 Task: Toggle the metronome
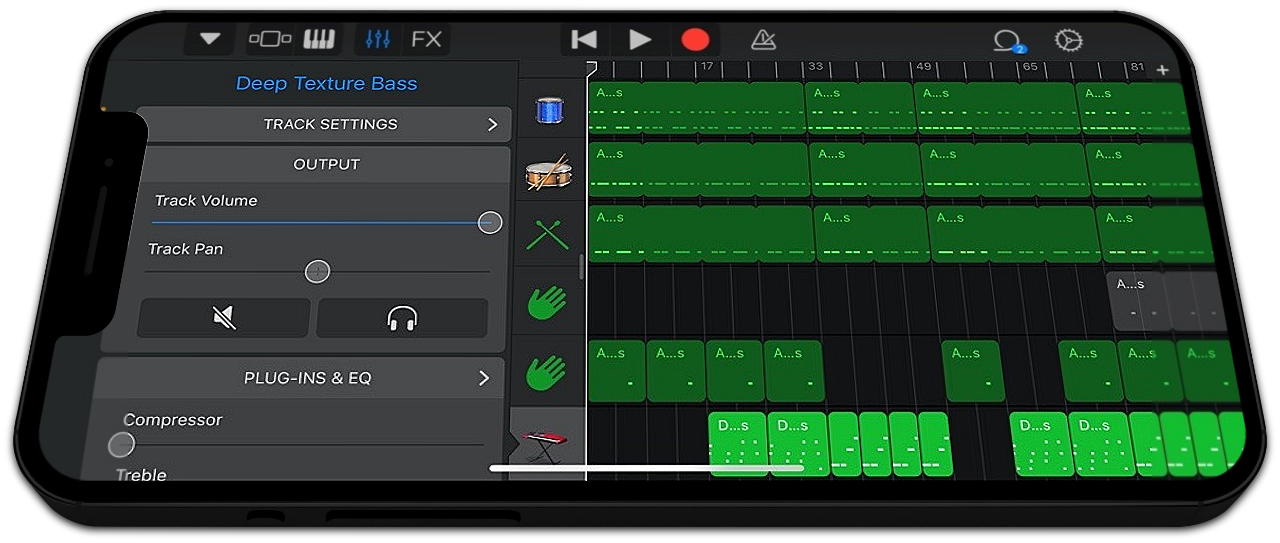click(x=764, y=39)
